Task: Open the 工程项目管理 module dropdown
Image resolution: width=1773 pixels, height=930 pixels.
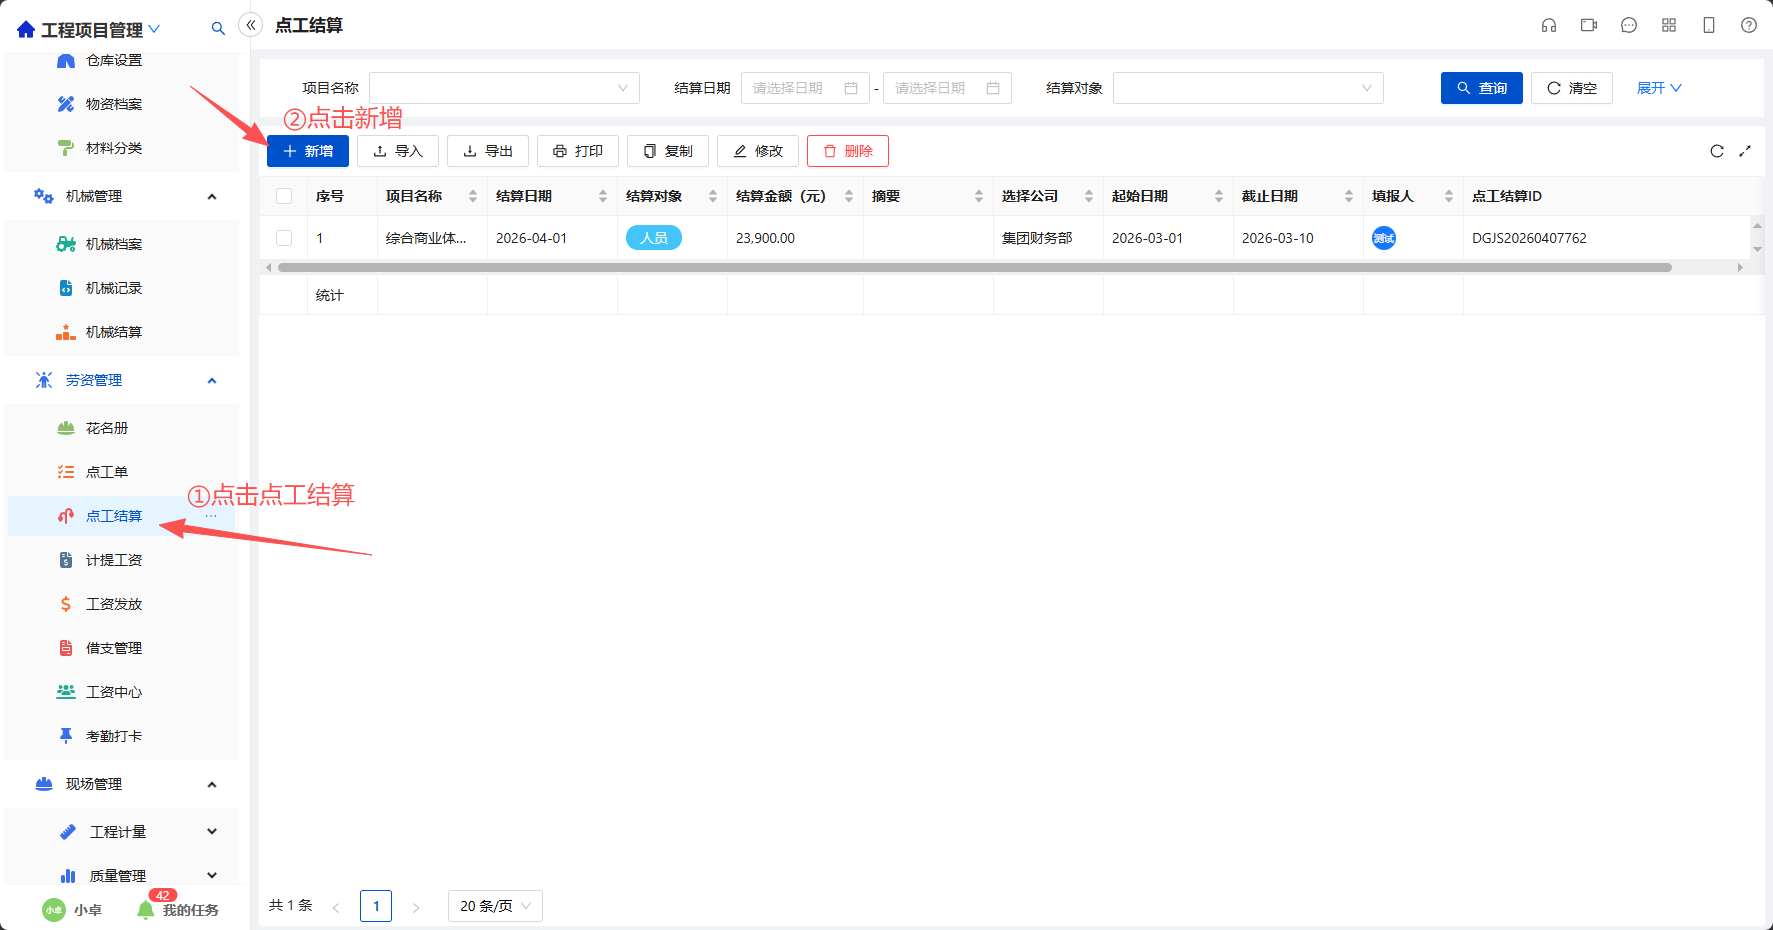Action: tap(154, 30)
